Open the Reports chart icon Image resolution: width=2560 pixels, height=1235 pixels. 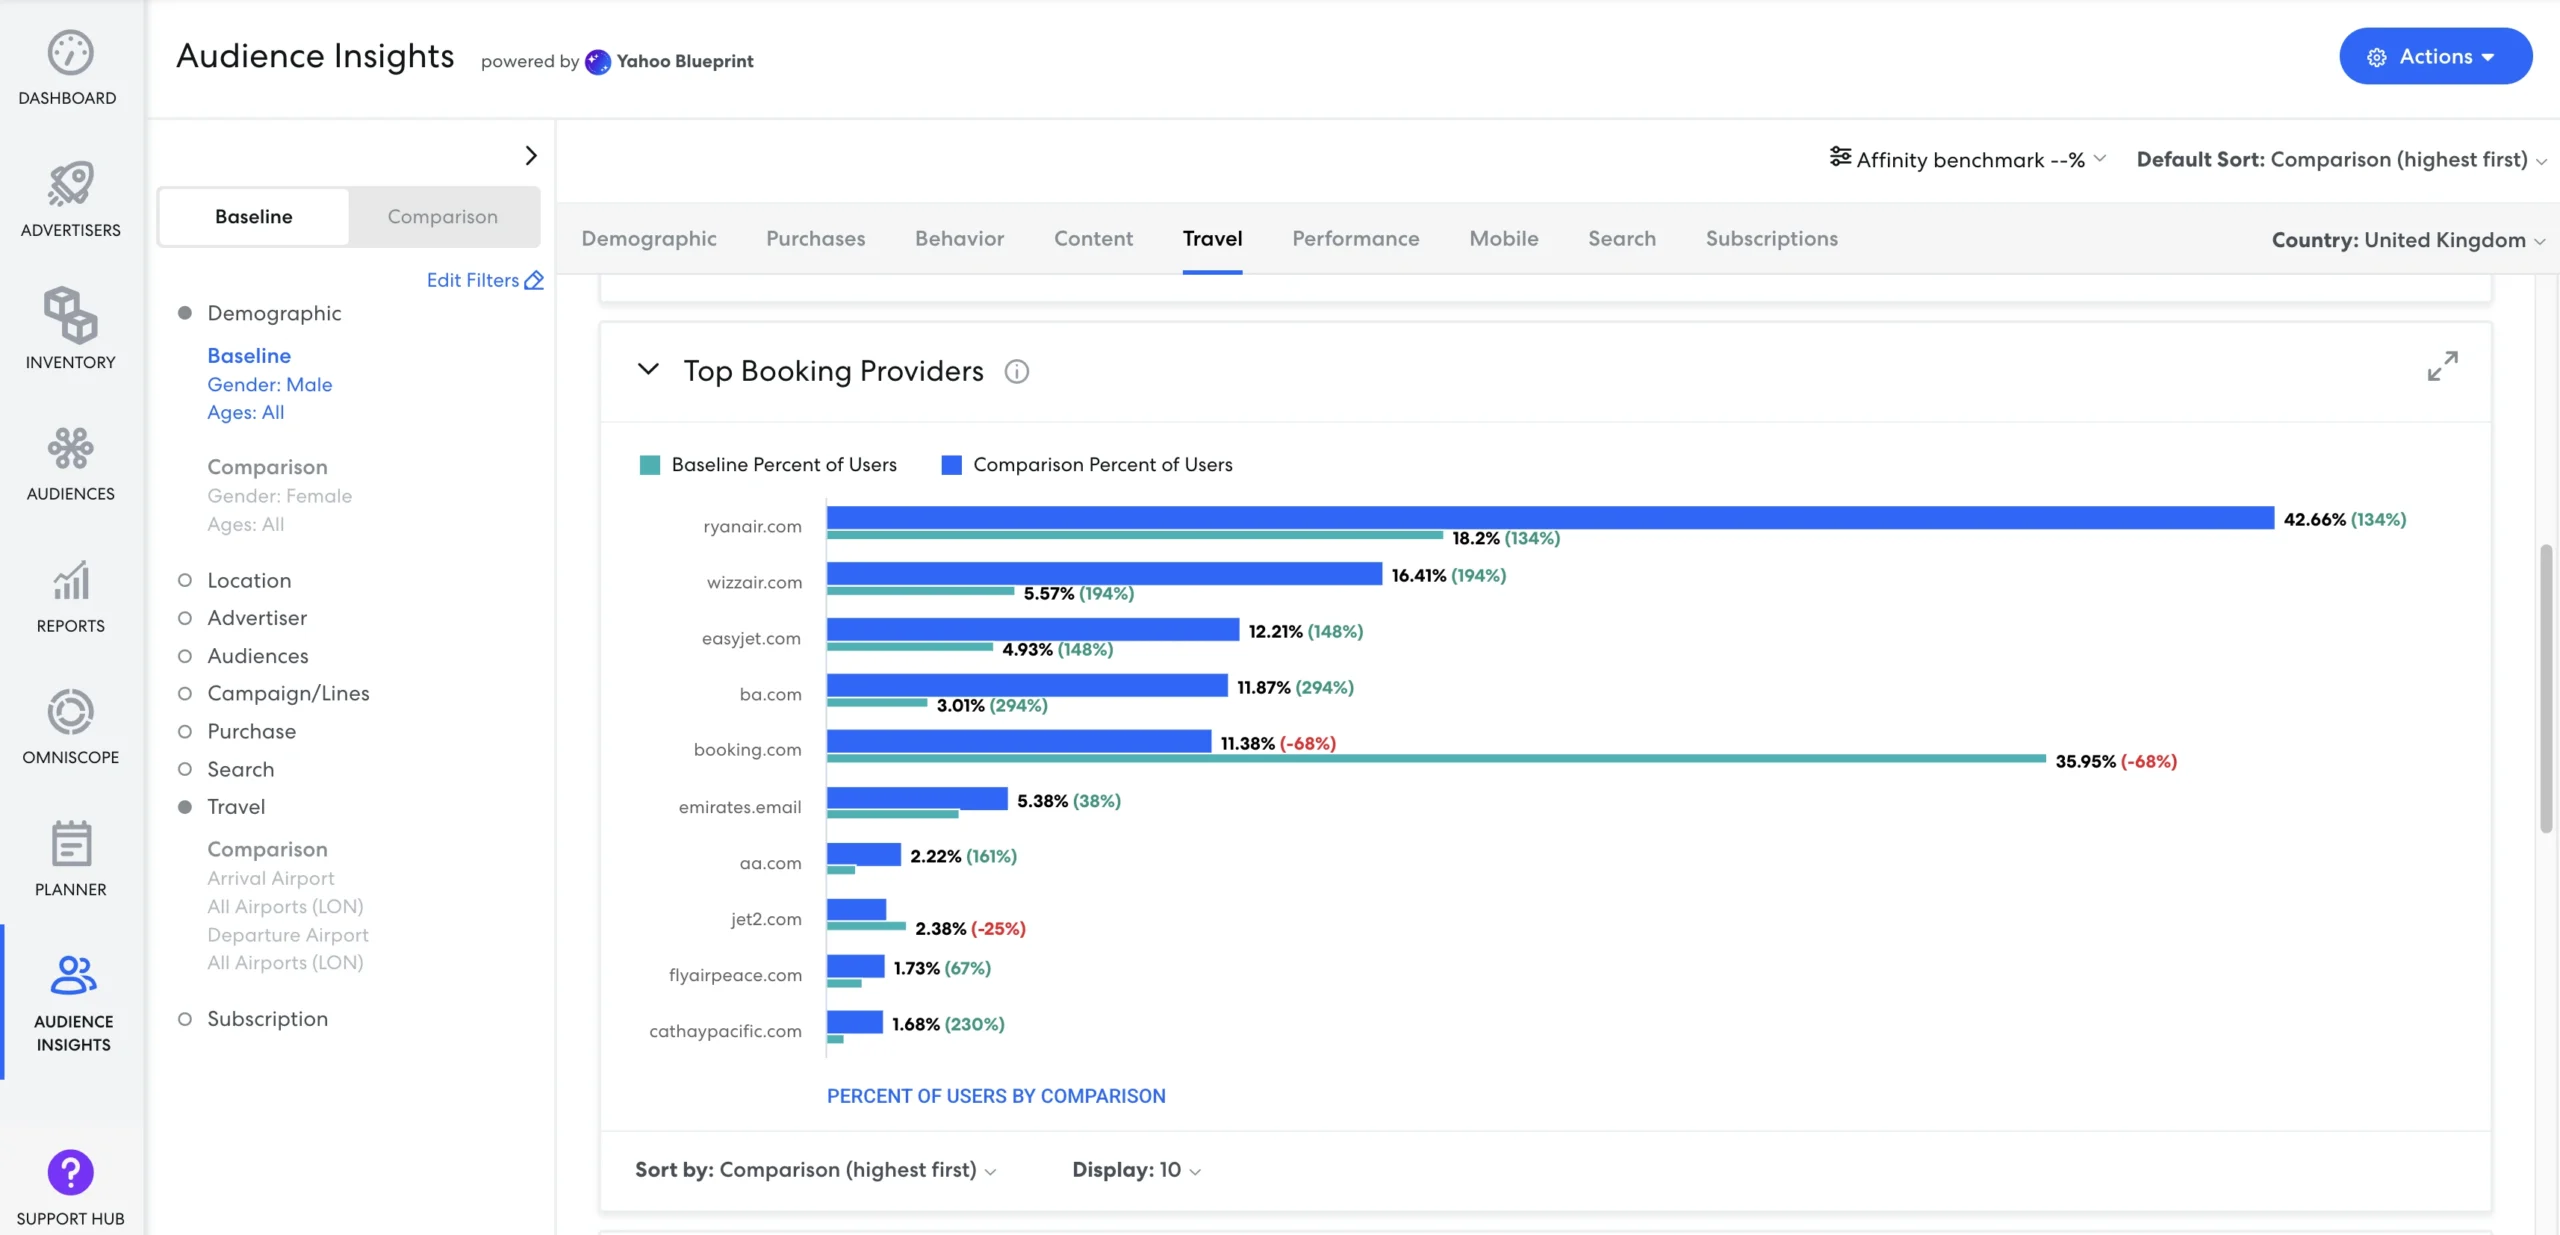point(70,580)
